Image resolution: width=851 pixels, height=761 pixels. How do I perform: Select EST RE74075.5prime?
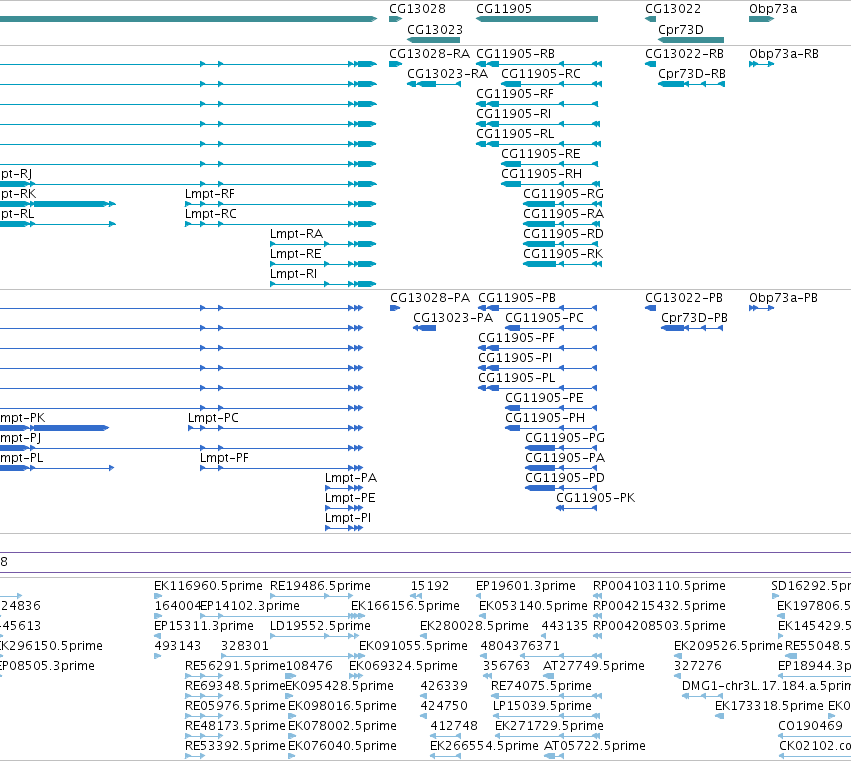point(541,686)
